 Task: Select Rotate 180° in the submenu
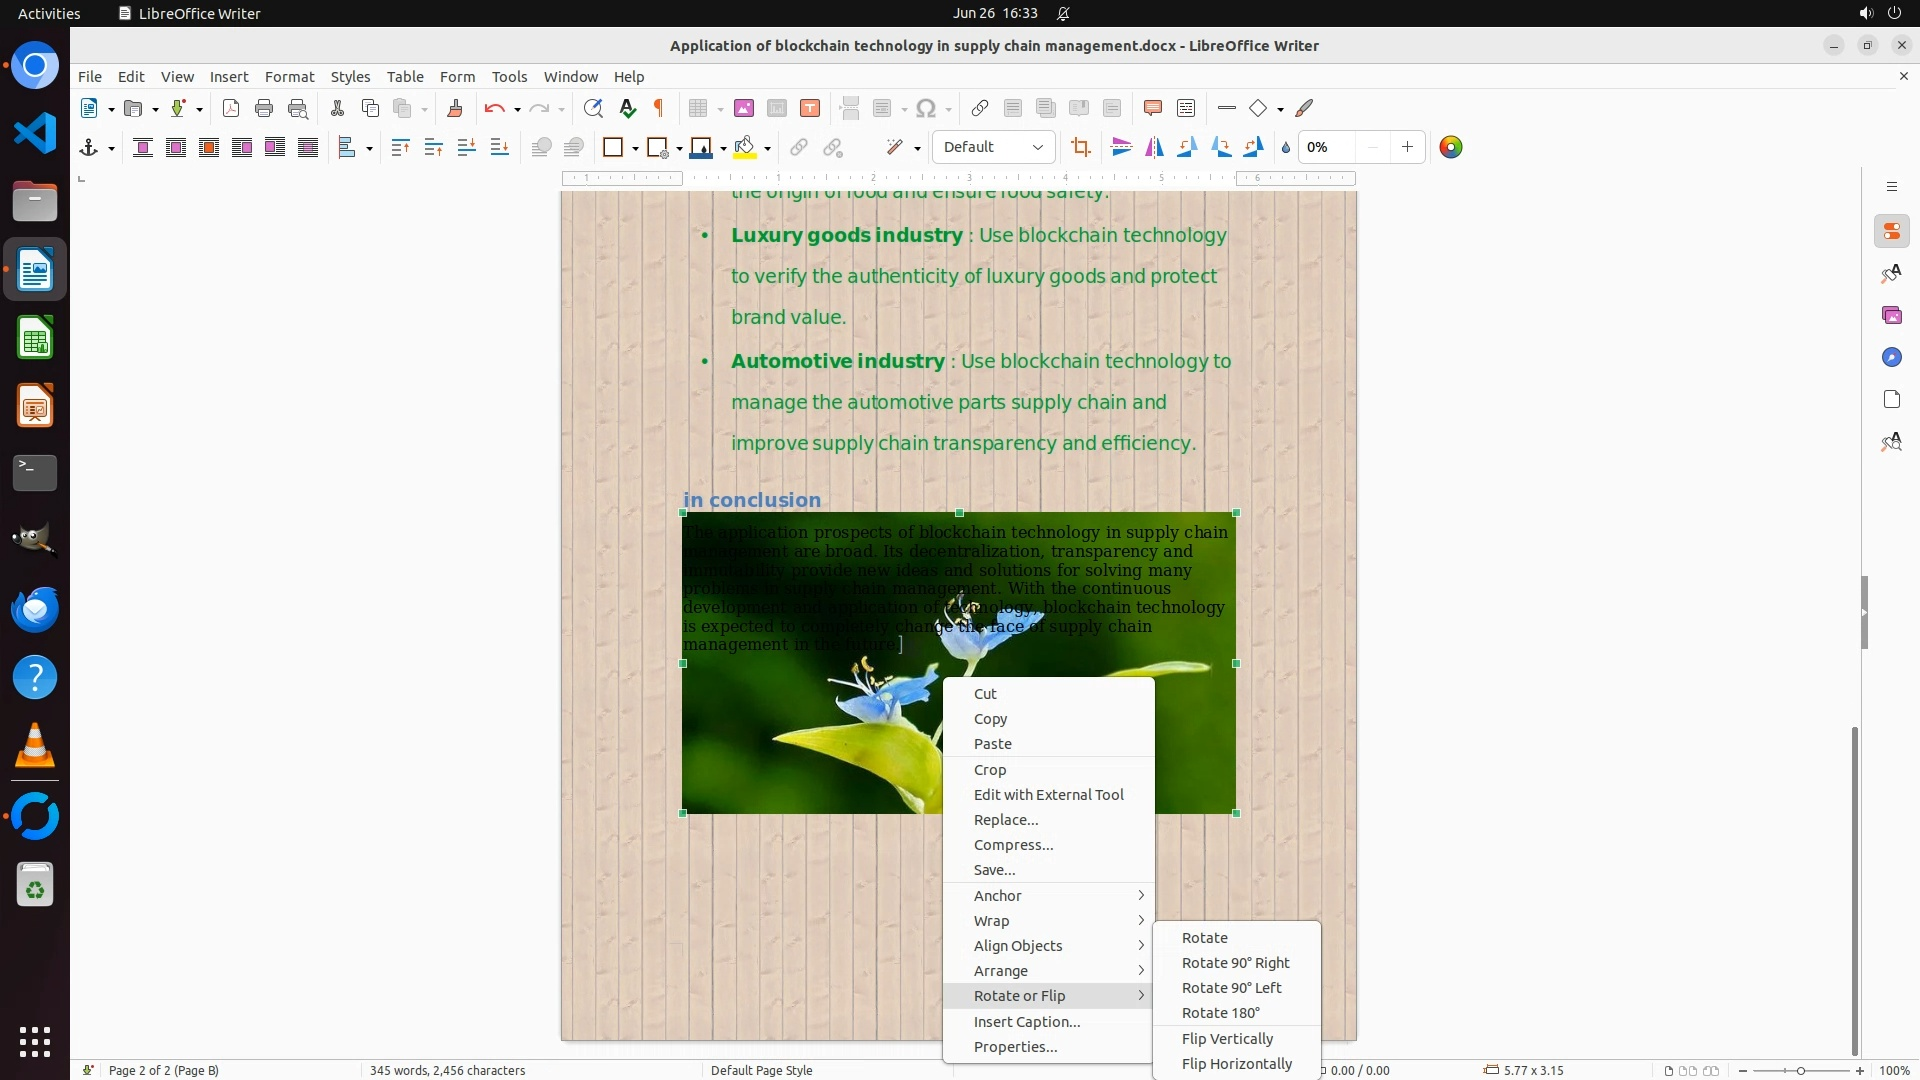pyautogui.click(x=1220, y=1013)
